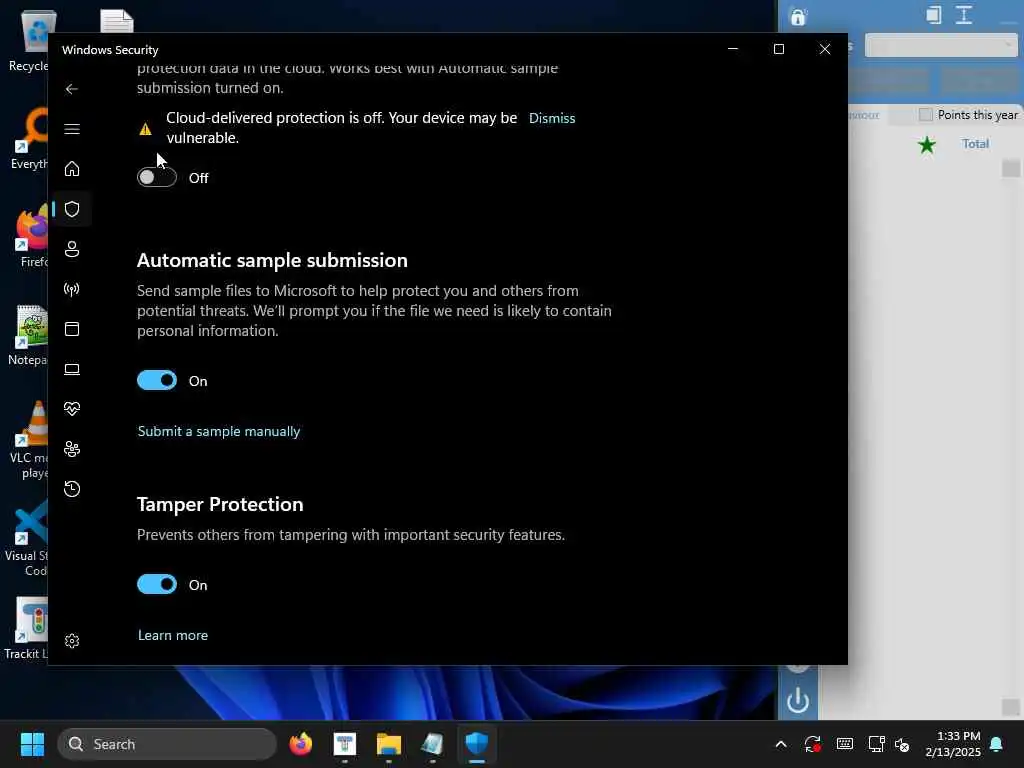Open the clock showing 1:33 PM
The width and height of the screenshot is (1024, 768).
click(x=953, y=744)
